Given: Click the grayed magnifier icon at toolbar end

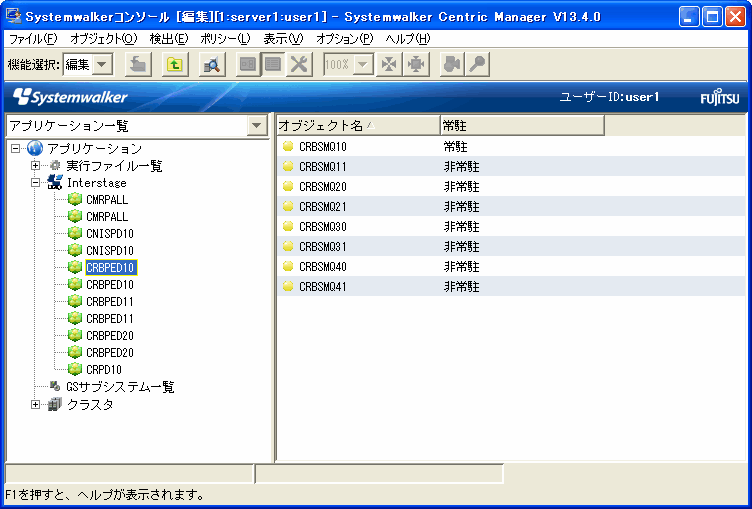Looking at the screenshot, I should 477,64.
